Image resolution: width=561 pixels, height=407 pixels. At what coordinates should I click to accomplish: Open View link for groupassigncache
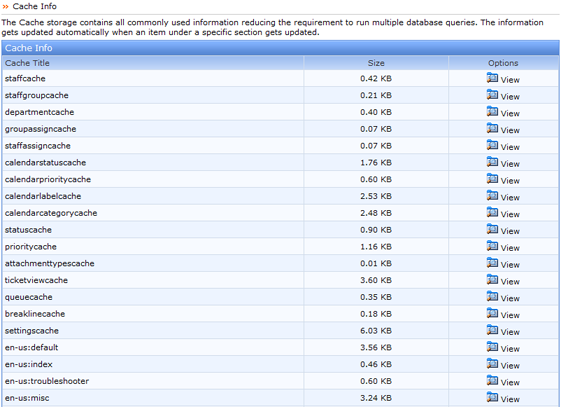tap(510, 130)
